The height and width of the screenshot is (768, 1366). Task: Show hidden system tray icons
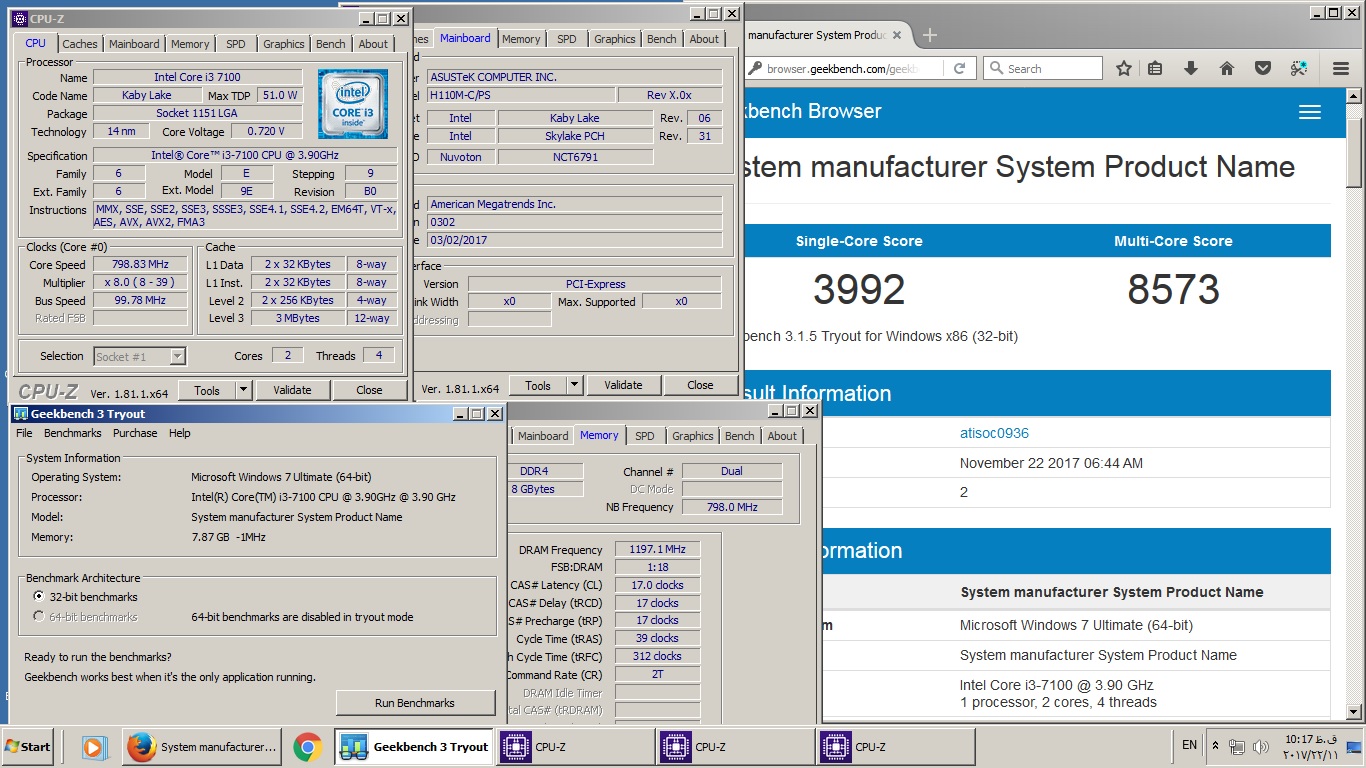(x=1216, y=746)
